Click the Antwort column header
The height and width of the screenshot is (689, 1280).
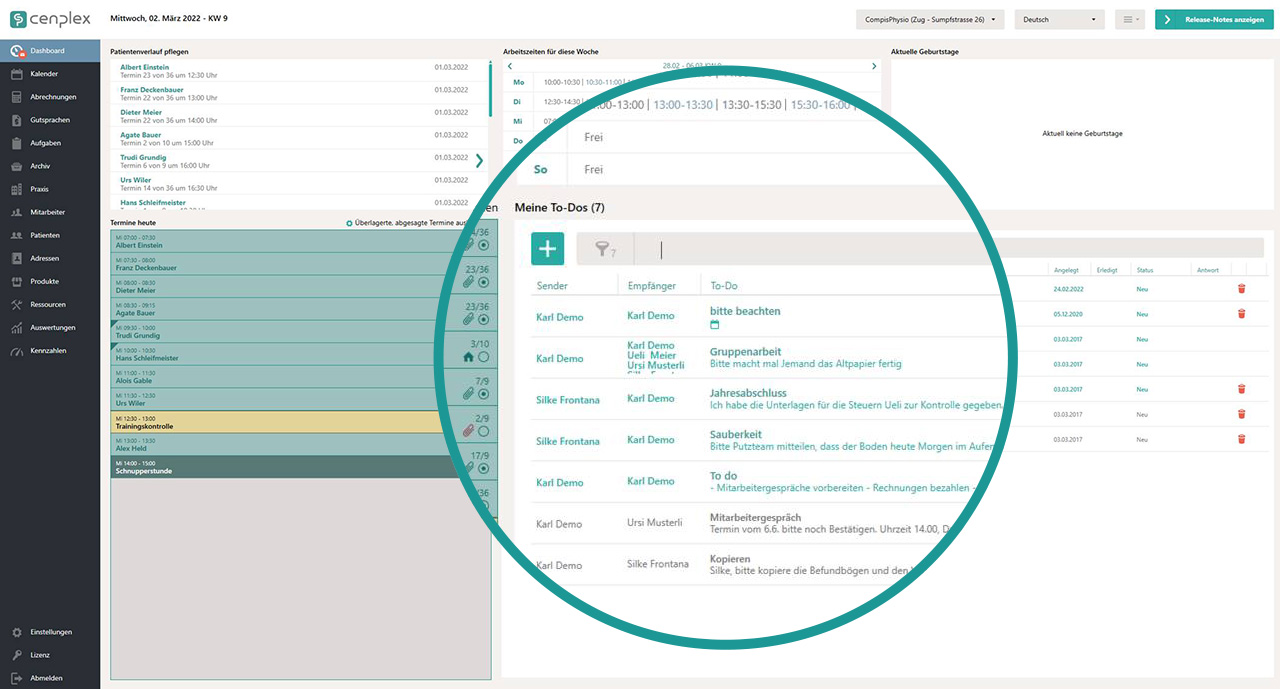point(1208,270)
